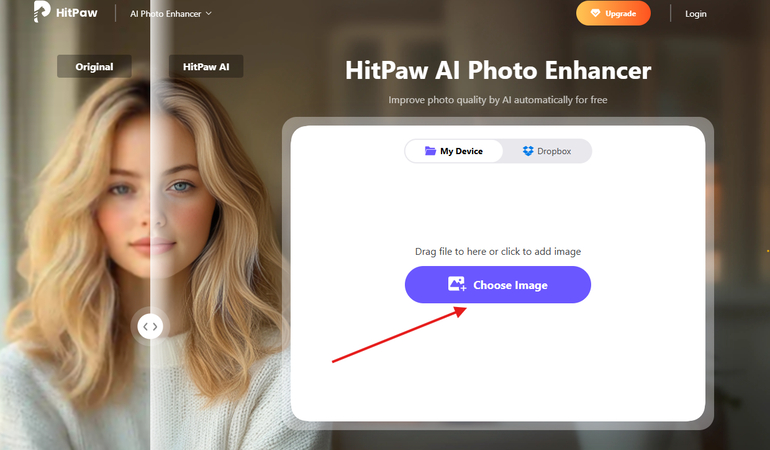Click the HitPaw AI Photo Enhancer heading

point(498,70)
